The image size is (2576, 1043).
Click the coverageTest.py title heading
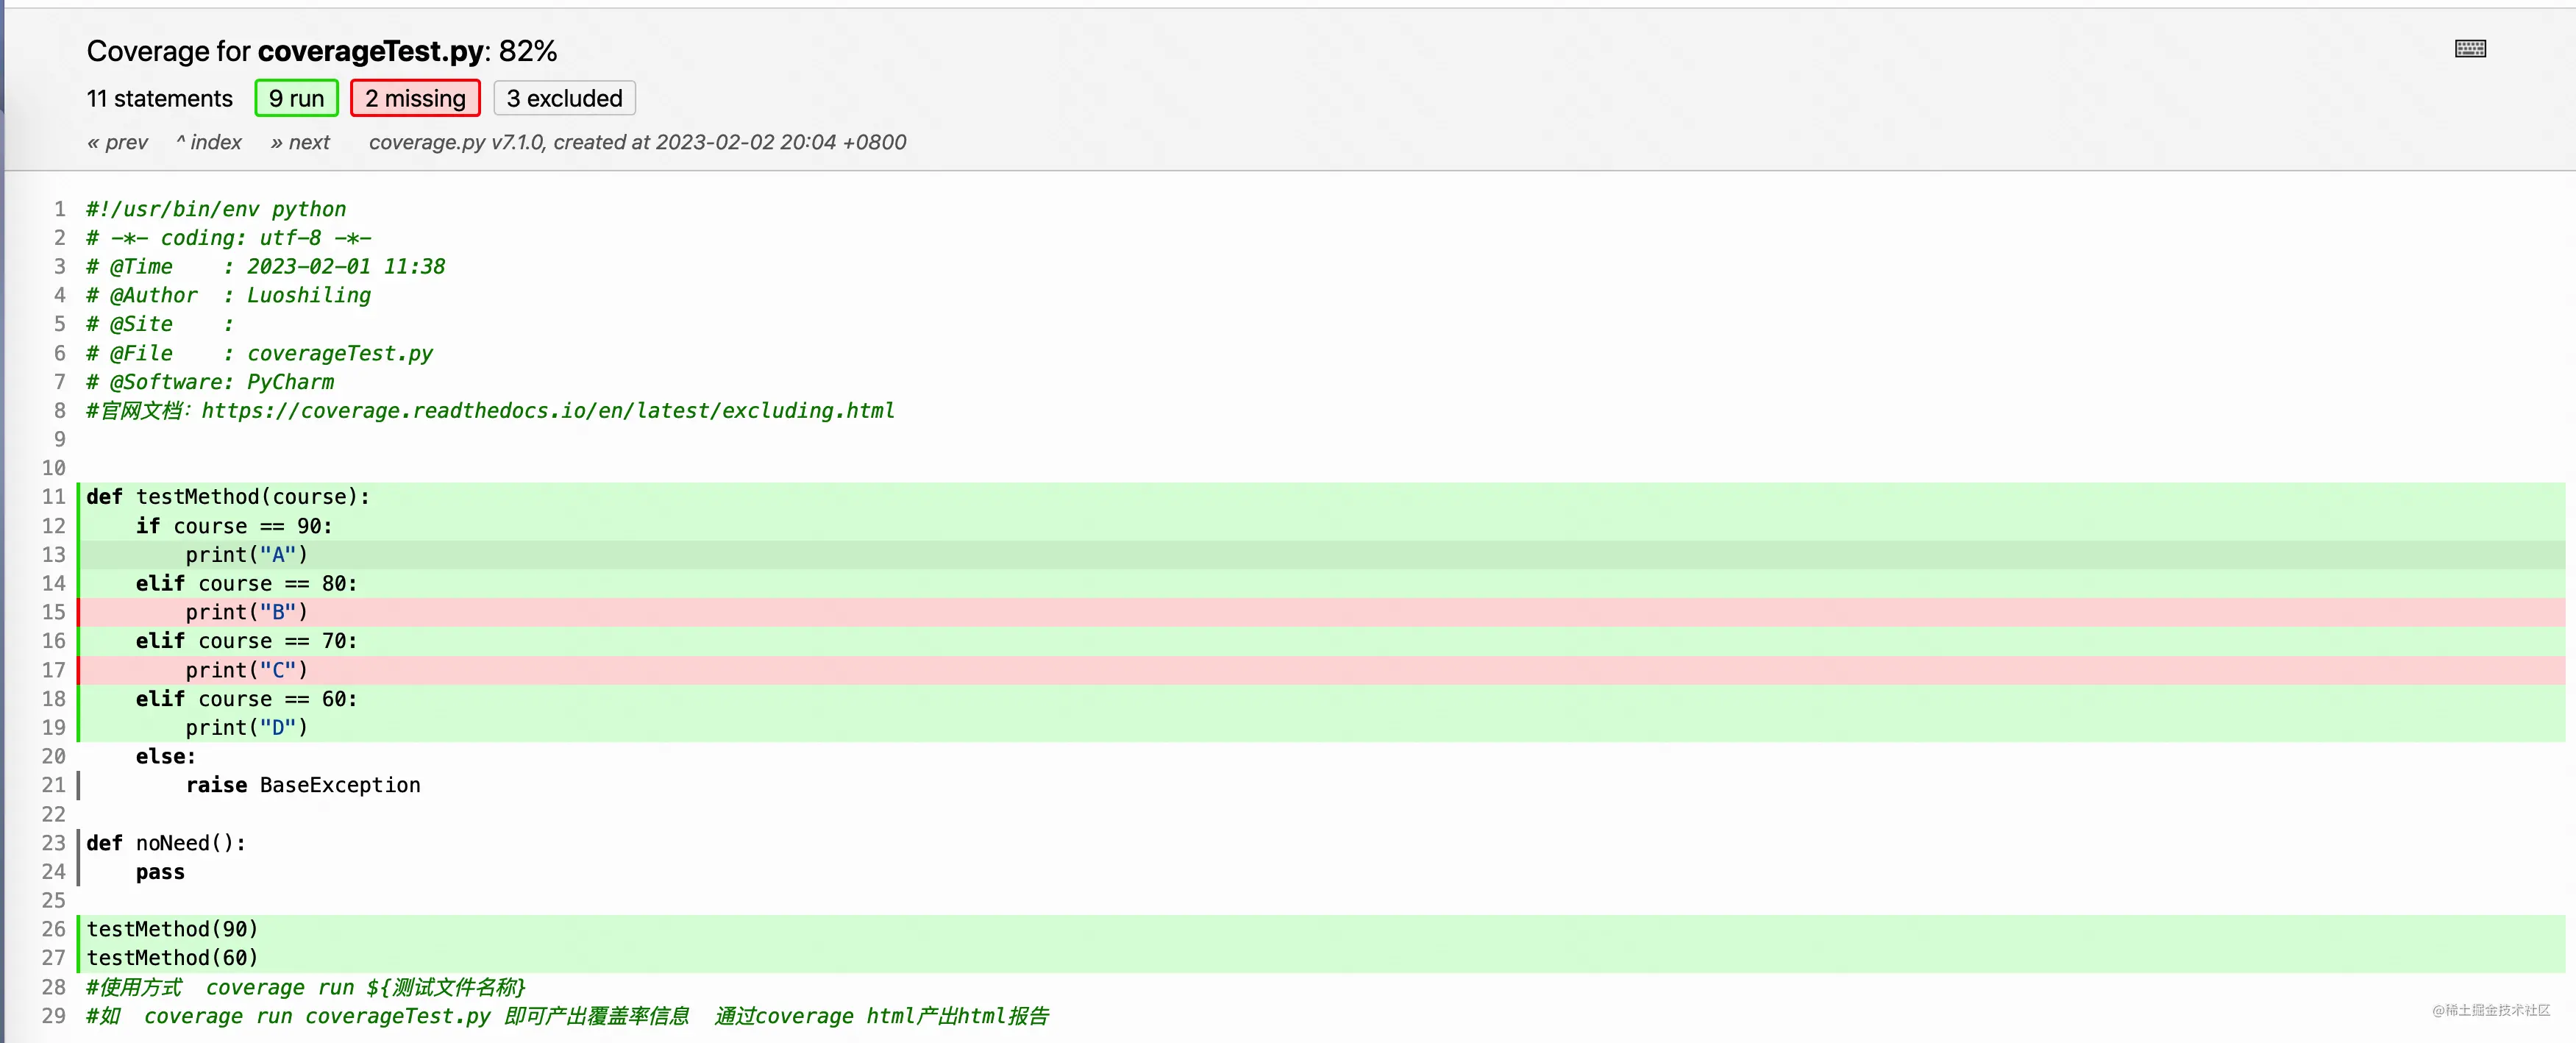370,51
